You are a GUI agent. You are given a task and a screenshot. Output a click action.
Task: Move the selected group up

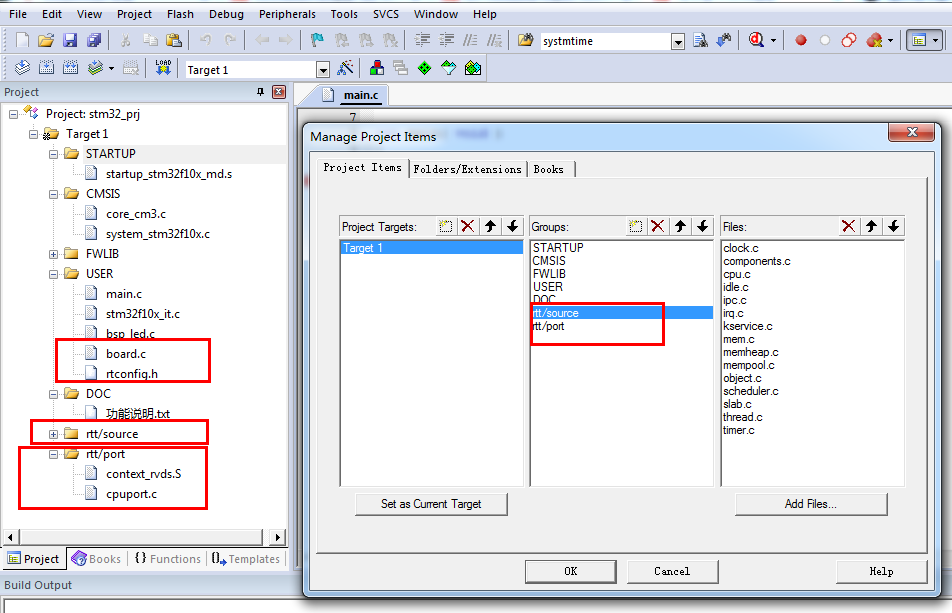680,226
